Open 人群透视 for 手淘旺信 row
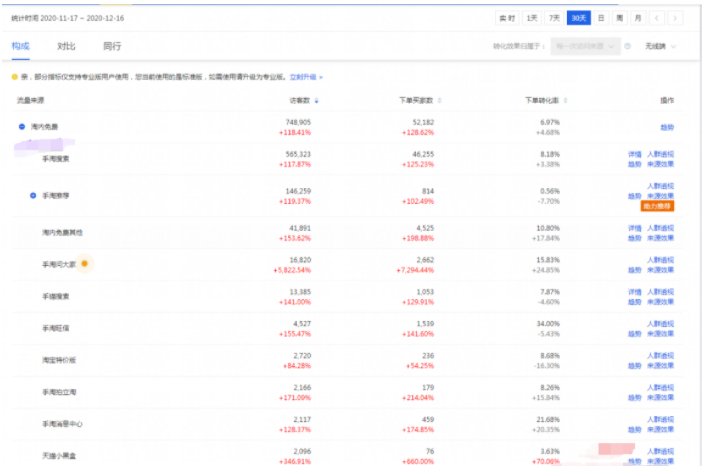The height and width of the screenshot is (466, 715). (660, 324)
